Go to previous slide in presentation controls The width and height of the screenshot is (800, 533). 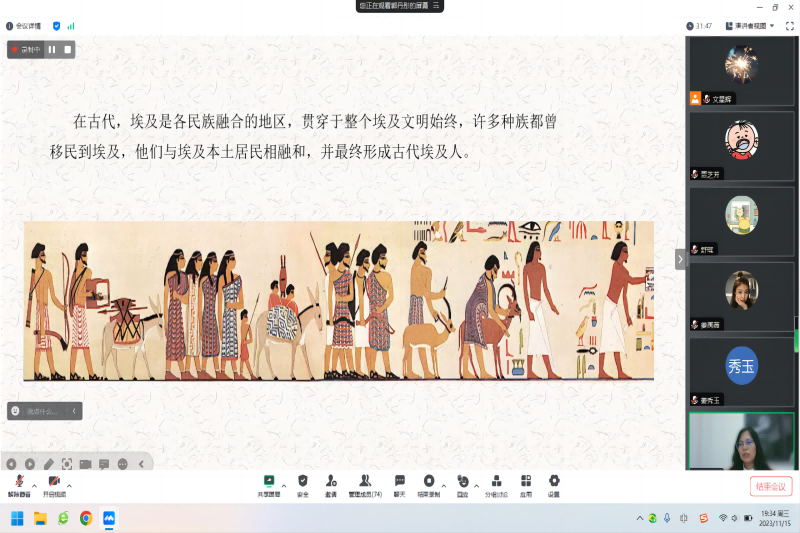(x=11, y=464)
